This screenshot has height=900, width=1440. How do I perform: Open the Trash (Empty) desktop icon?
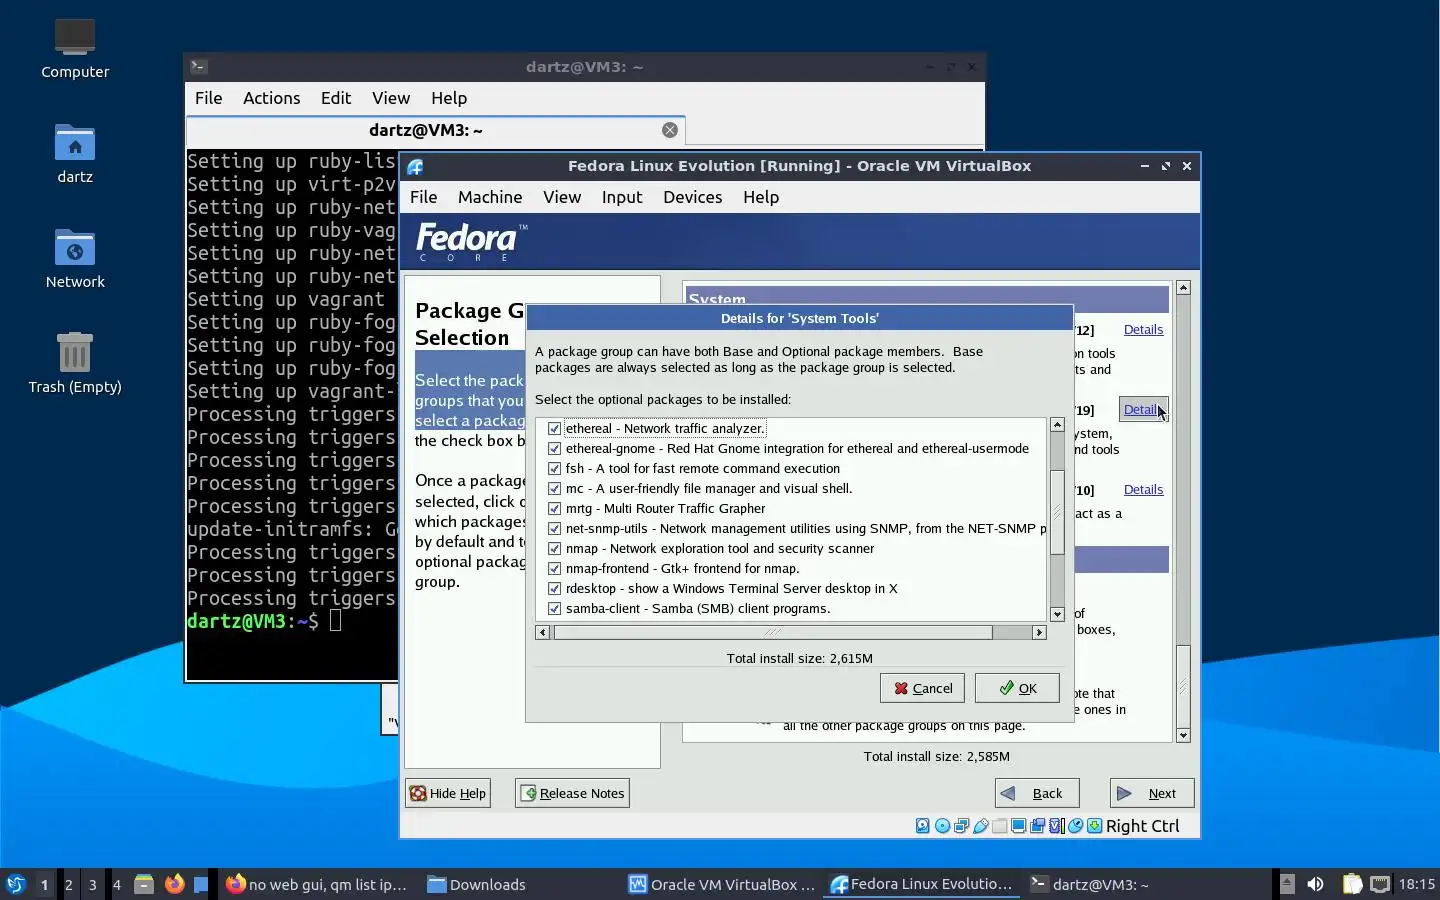tap(75, 363)
